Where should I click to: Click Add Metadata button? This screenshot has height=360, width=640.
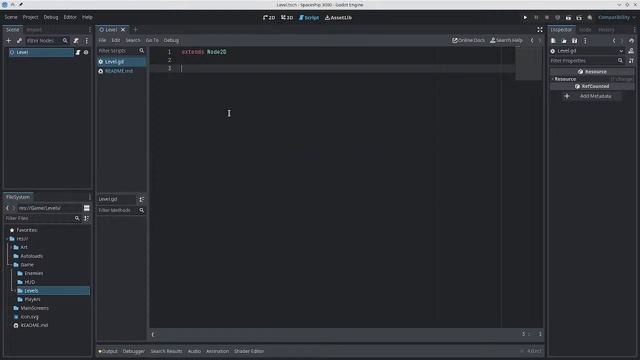click(591, 96)
